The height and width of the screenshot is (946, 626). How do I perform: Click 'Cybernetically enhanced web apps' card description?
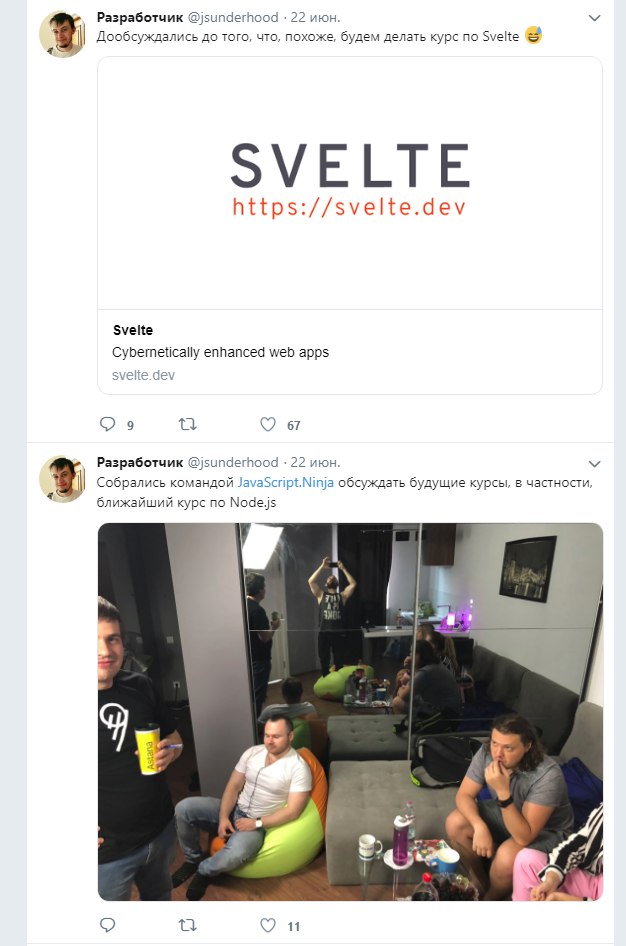pos(220,352)
